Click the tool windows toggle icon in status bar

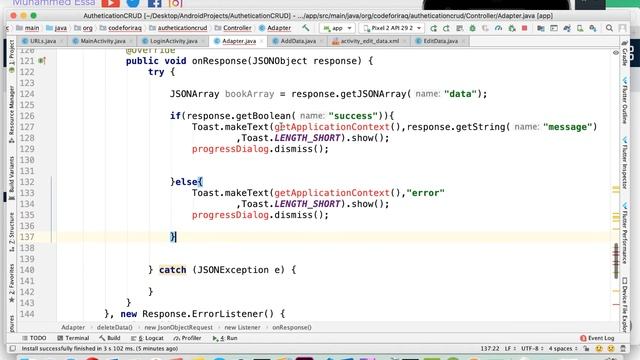pos(13,349)
